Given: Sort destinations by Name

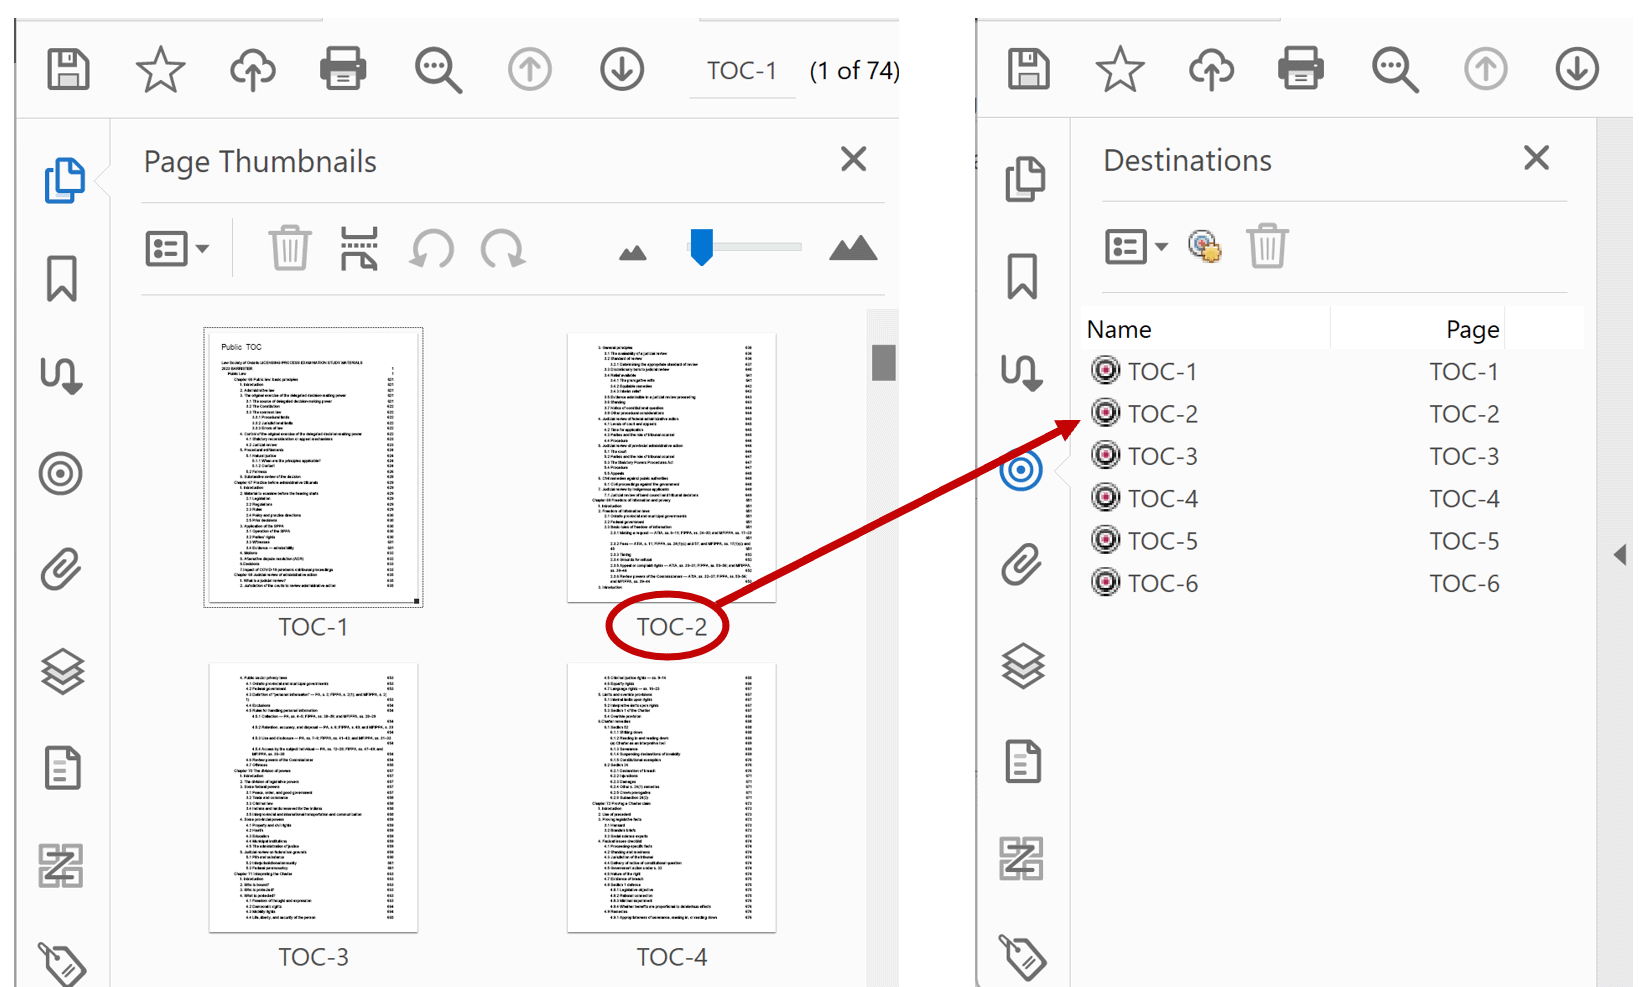Looking at the screenshot, I should tap(1118, 328).
